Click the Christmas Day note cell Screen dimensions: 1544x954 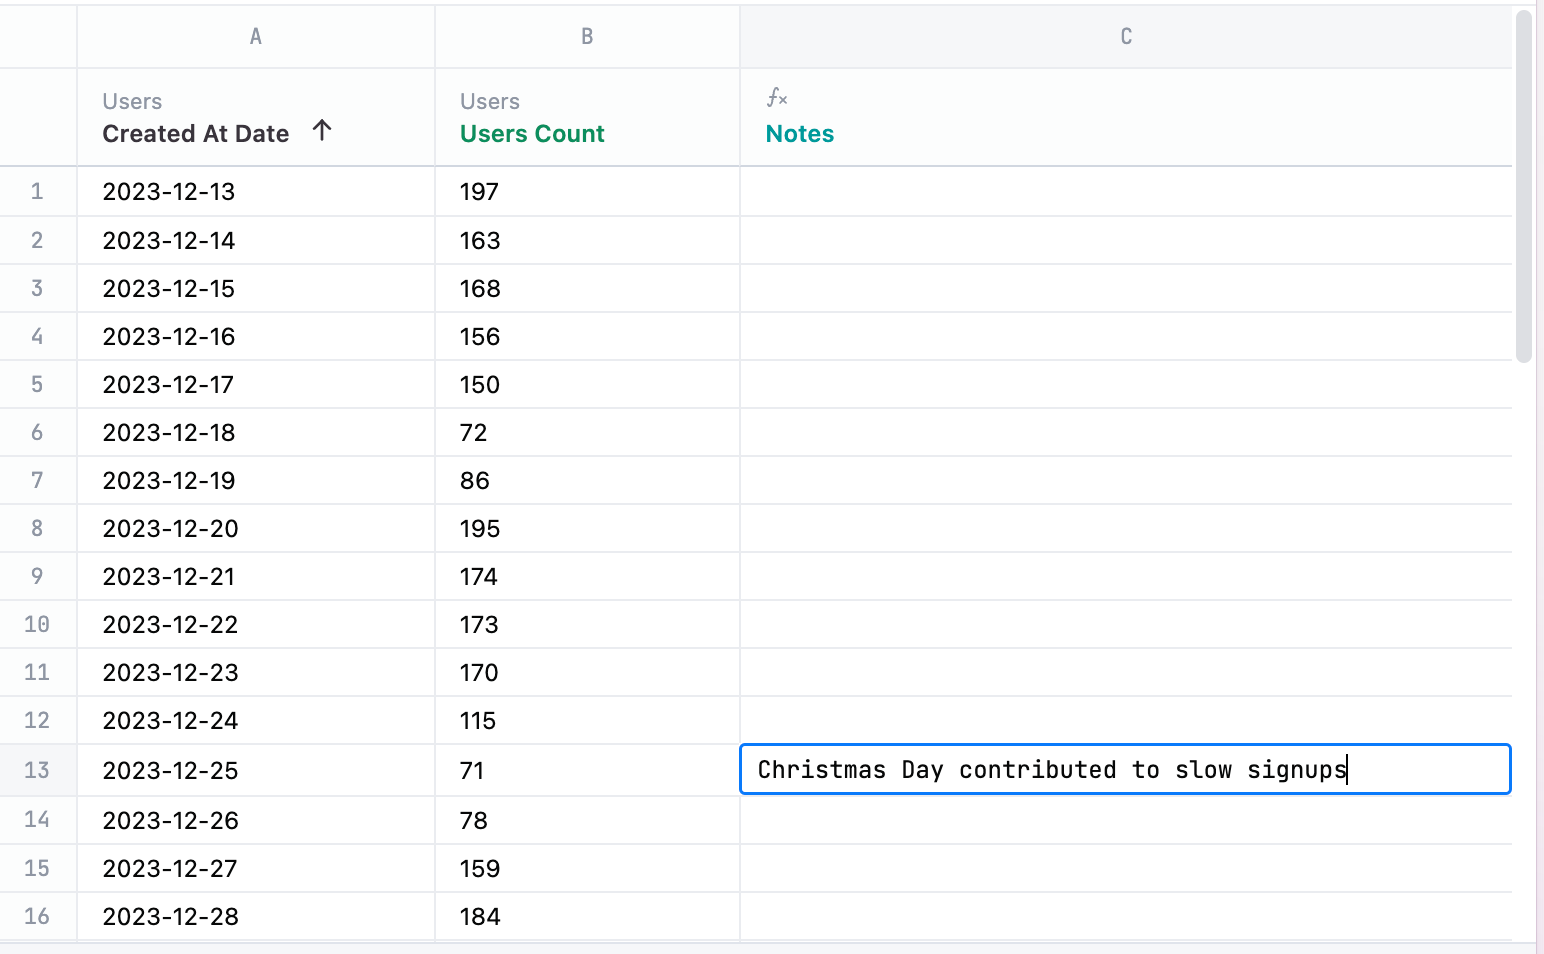pos(1124,770)
